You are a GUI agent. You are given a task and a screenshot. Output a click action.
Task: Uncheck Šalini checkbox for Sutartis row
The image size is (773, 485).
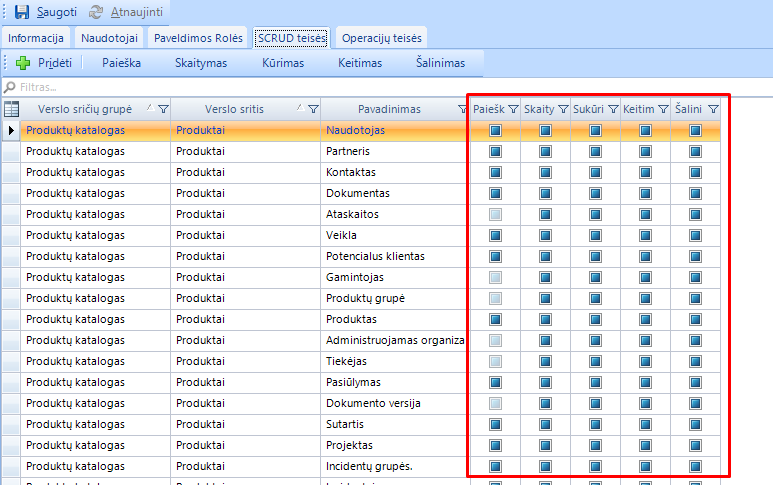(695, 424)
